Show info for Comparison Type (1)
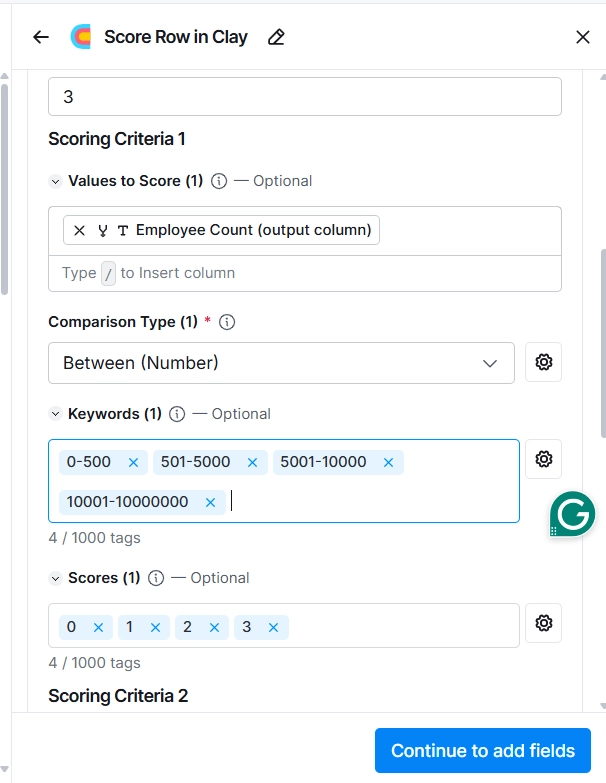 pyautogui.click(x=227, y=322)
